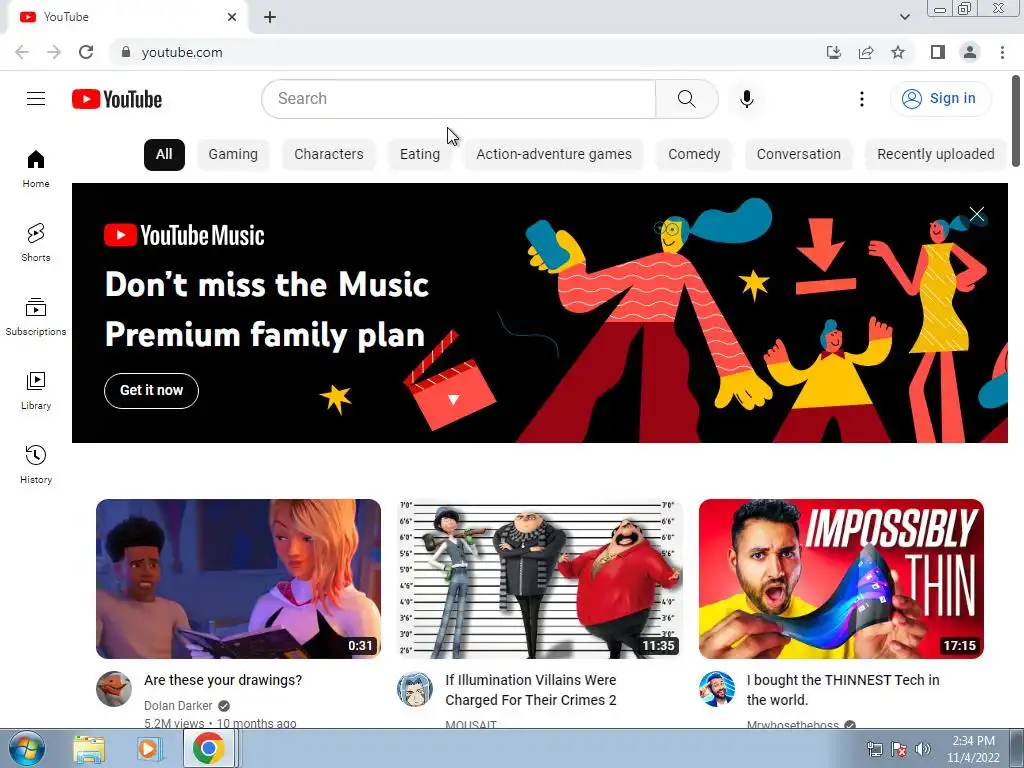Open Shorts from sidebar
1024x768 pixels.
pyautogui.click(x=36, y=242)
